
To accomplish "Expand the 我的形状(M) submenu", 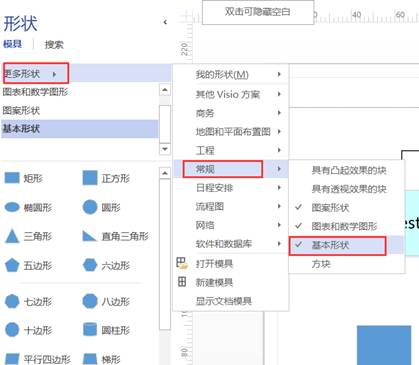I will click(231, 74).
